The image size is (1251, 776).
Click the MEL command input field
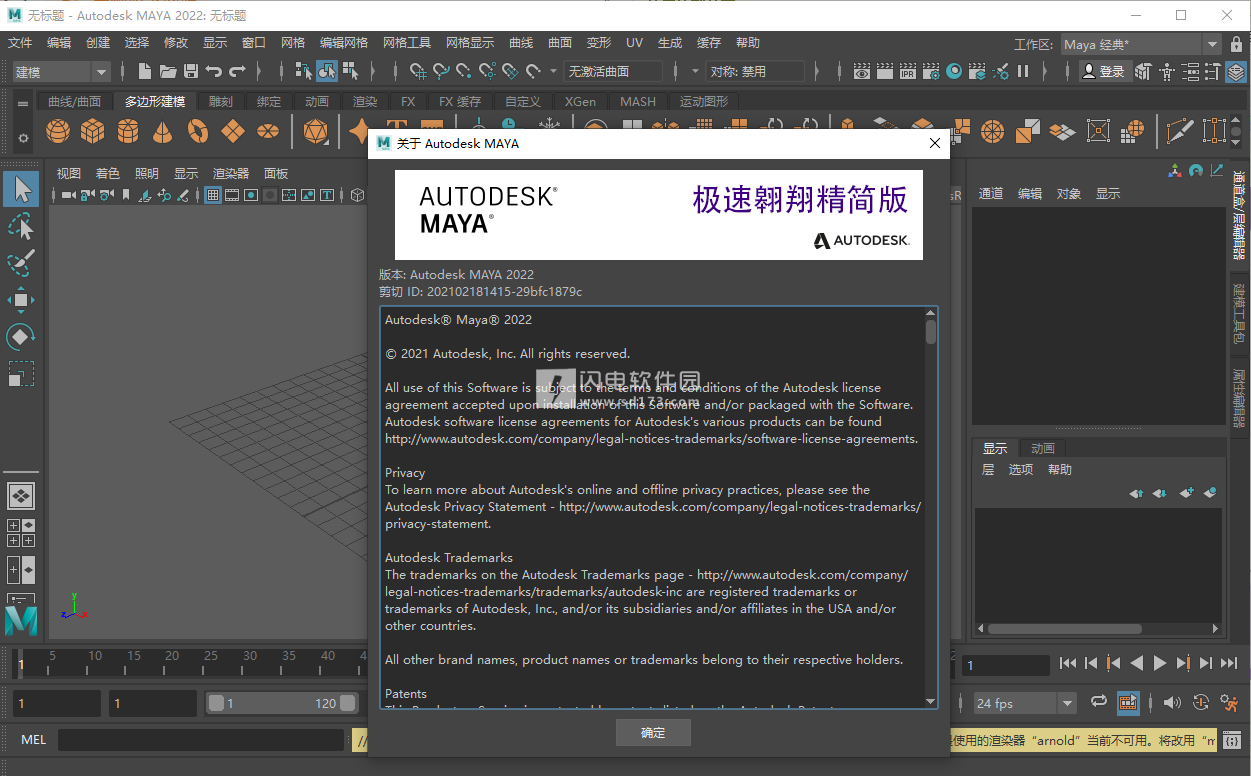[x=201, y=740]
